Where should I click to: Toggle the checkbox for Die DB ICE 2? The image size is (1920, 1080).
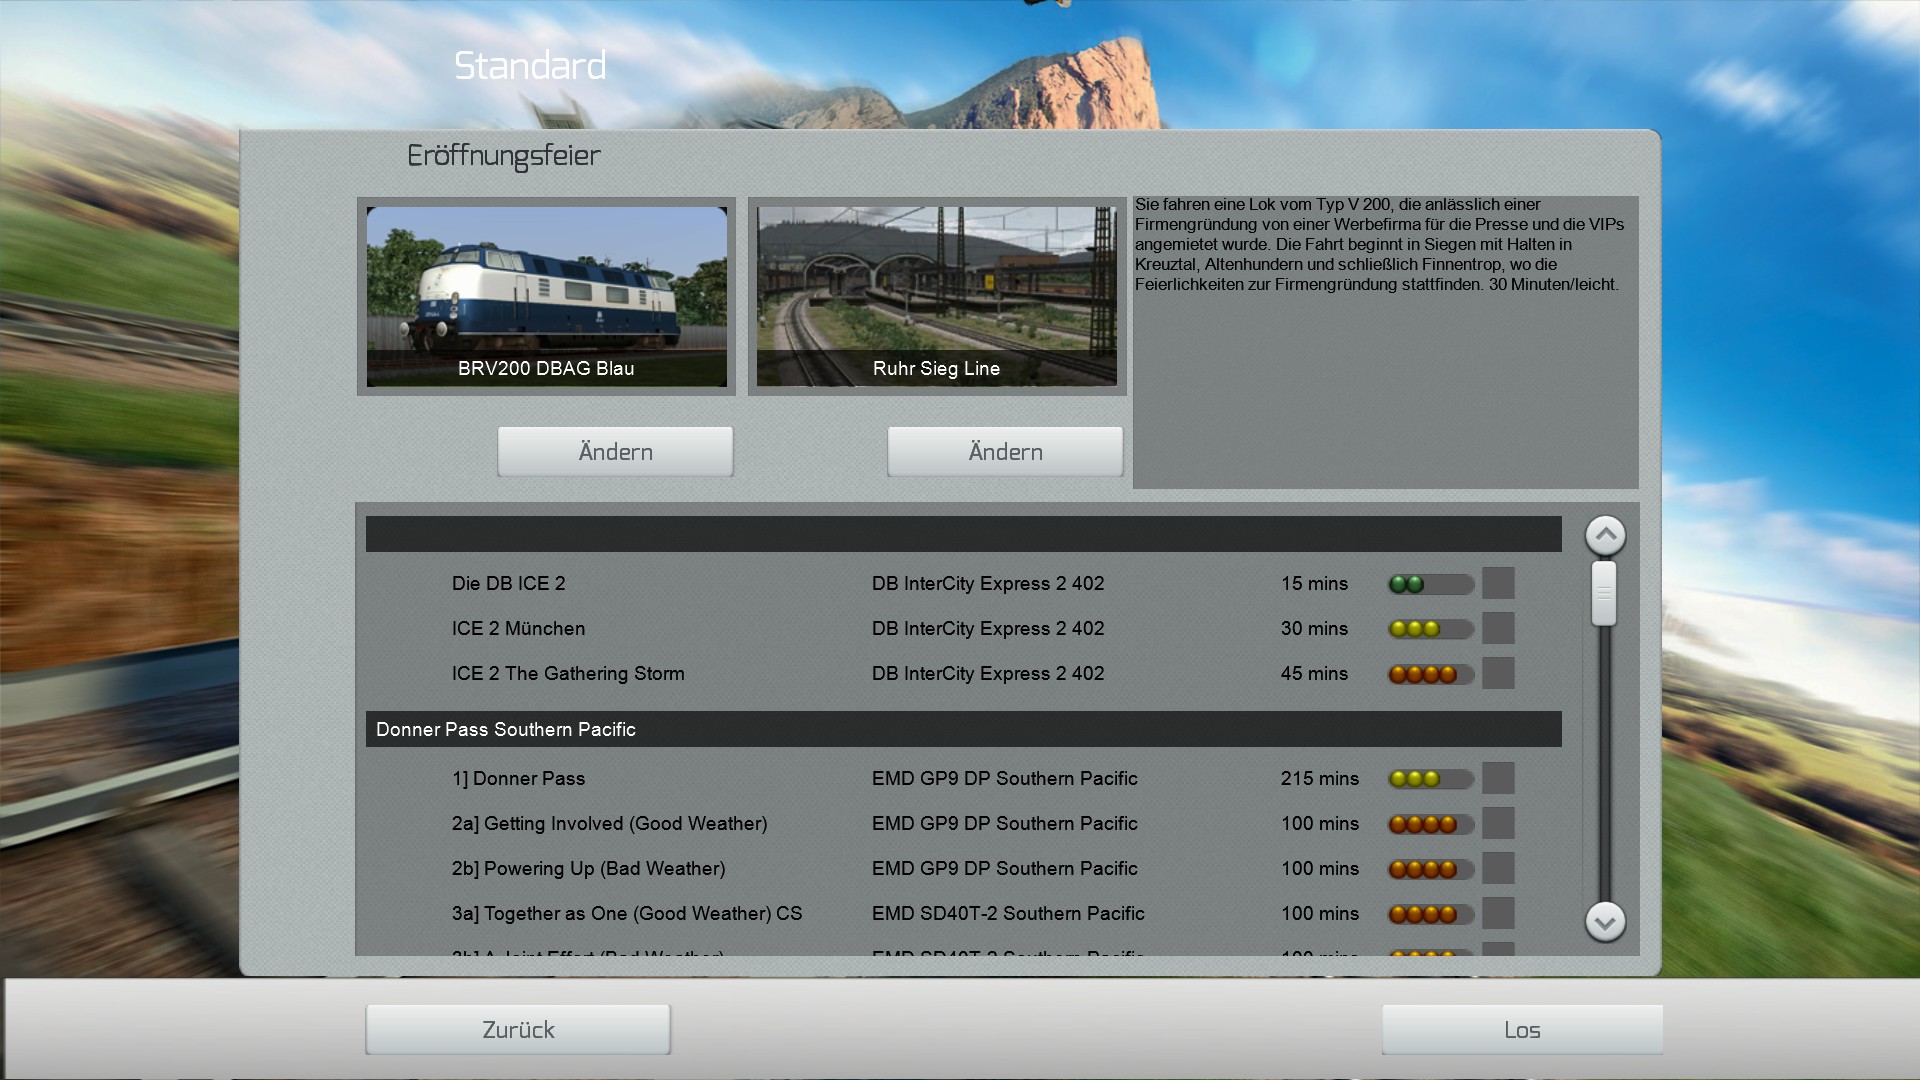click(x=1498, y=583)
